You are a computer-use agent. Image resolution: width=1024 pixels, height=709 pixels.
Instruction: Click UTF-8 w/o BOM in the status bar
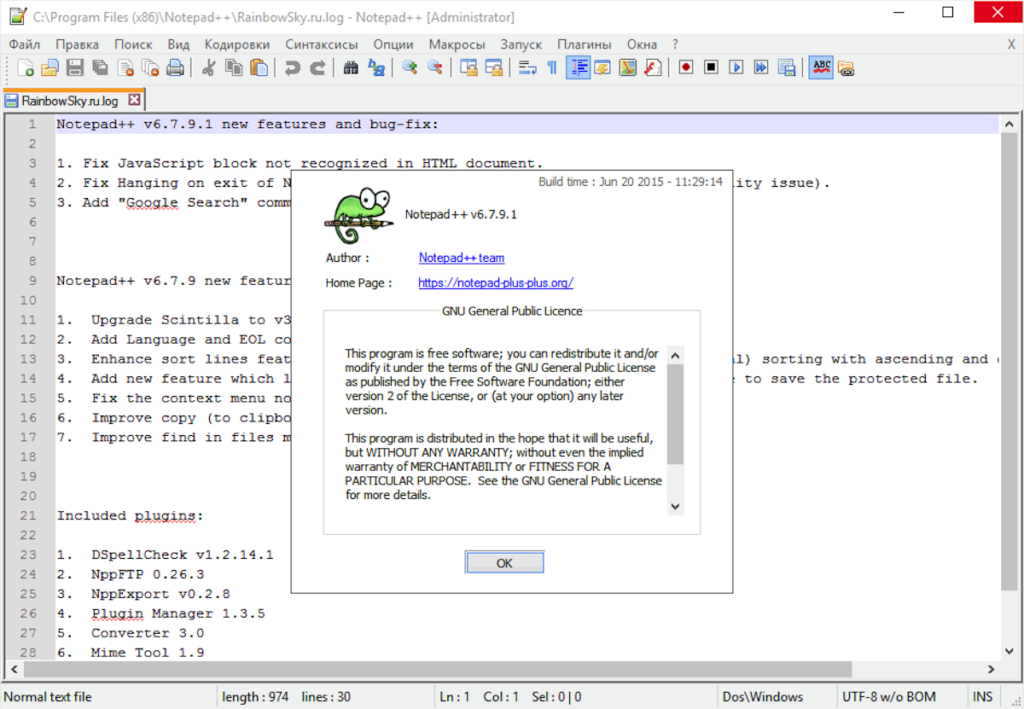[889, 697]
